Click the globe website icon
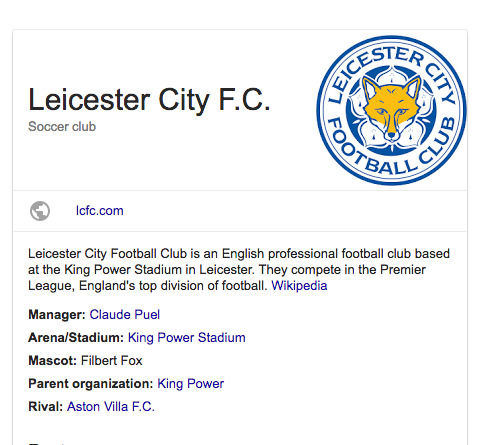Viewport: 503px width, 445px height. tap(40, 211)
